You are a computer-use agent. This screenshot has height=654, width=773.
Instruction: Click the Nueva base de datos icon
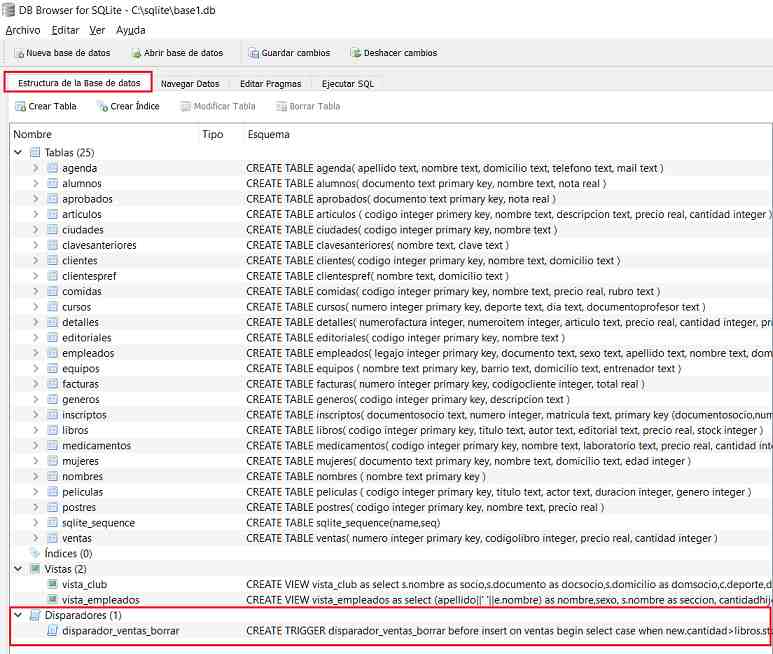pos(19,53)
